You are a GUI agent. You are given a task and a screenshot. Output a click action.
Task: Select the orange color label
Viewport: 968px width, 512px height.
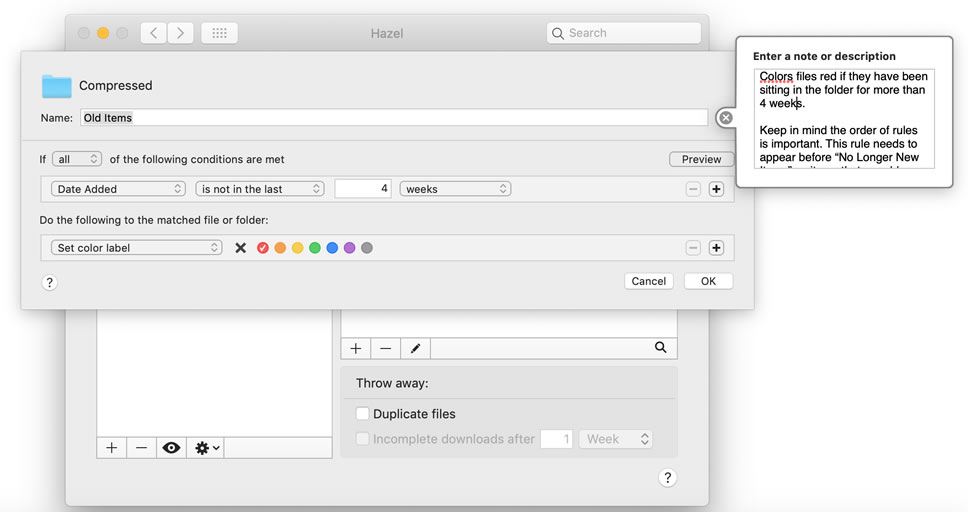click(x=280, y=248)
